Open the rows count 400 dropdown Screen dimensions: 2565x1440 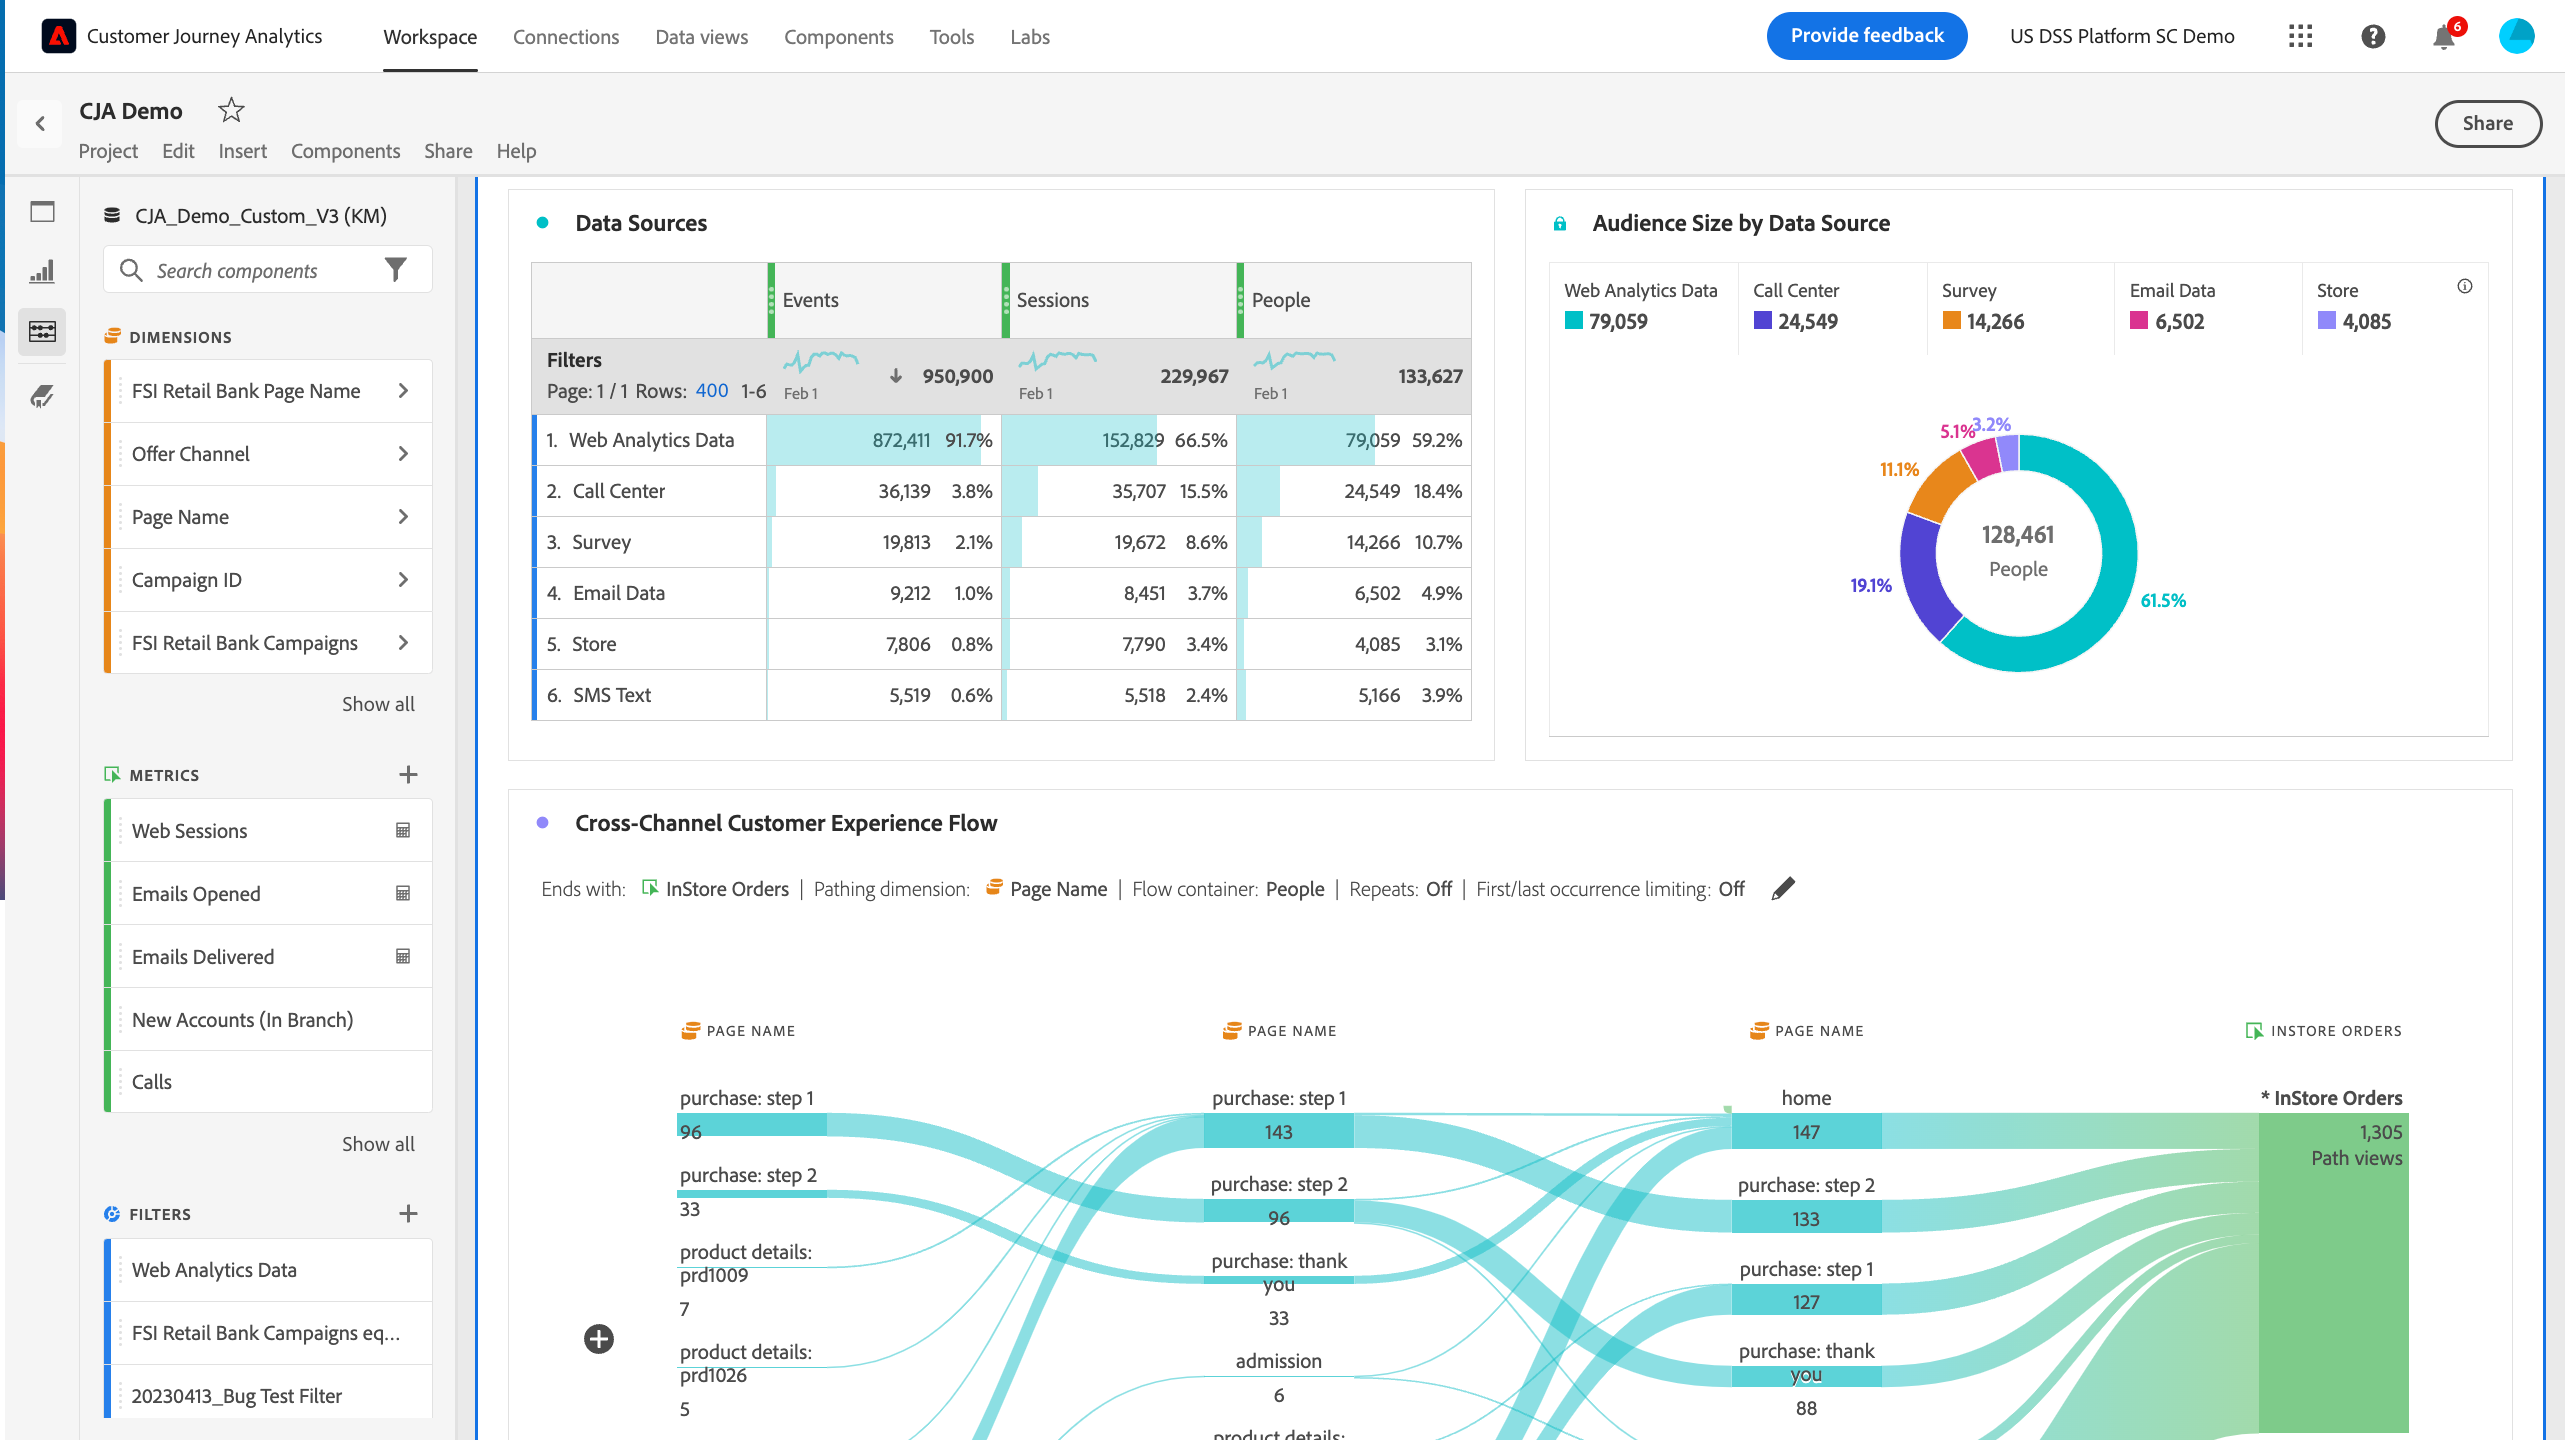711,391
